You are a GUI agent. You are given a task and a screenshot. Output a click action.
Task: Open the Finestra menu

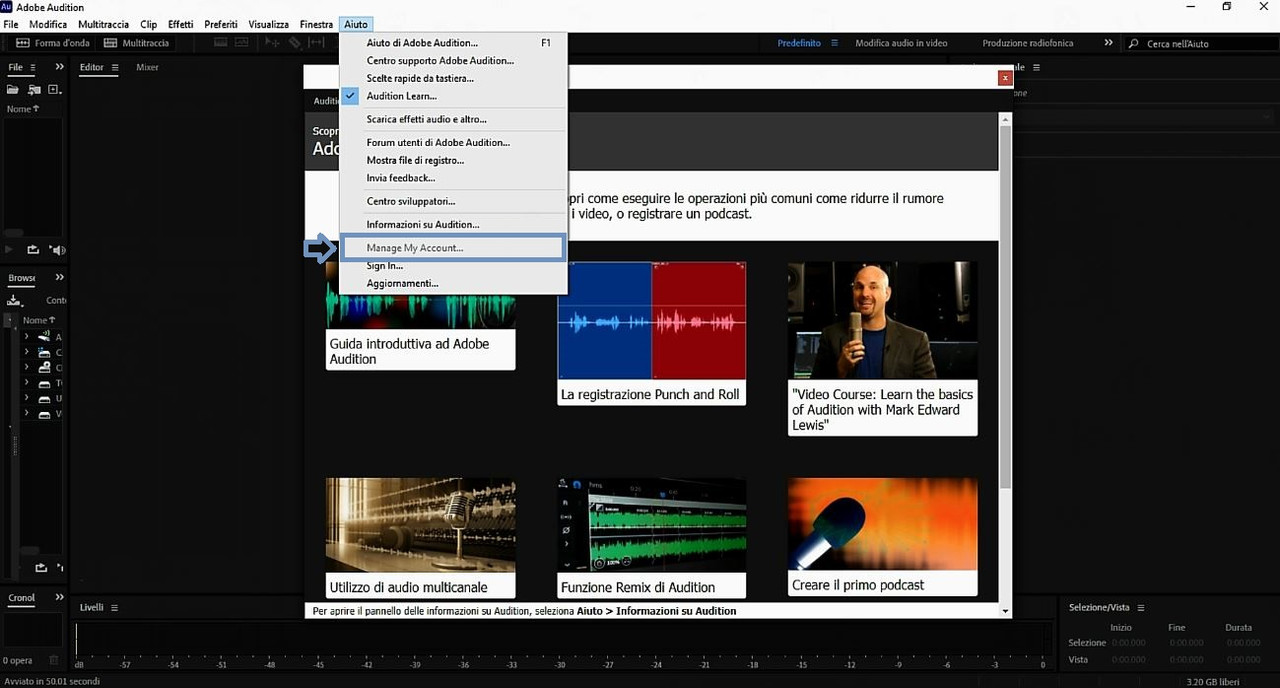pyautogui.click(x=316, y=24)
